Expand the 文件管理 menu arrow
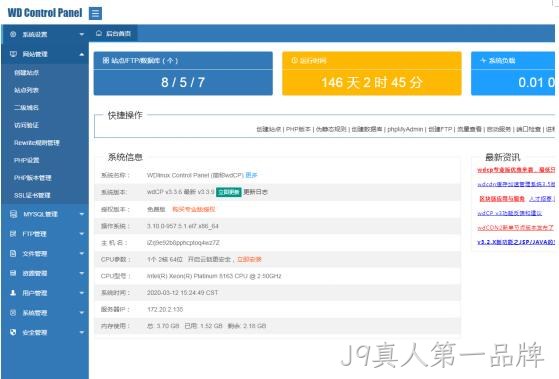559x379 pixels. point(82,253)
